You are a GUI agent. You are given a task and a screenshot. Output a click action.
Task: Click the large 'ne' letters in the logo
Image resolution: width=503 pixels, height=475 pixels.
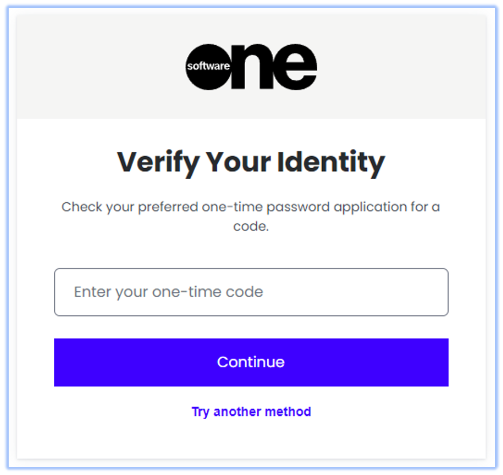pos(274,67)
